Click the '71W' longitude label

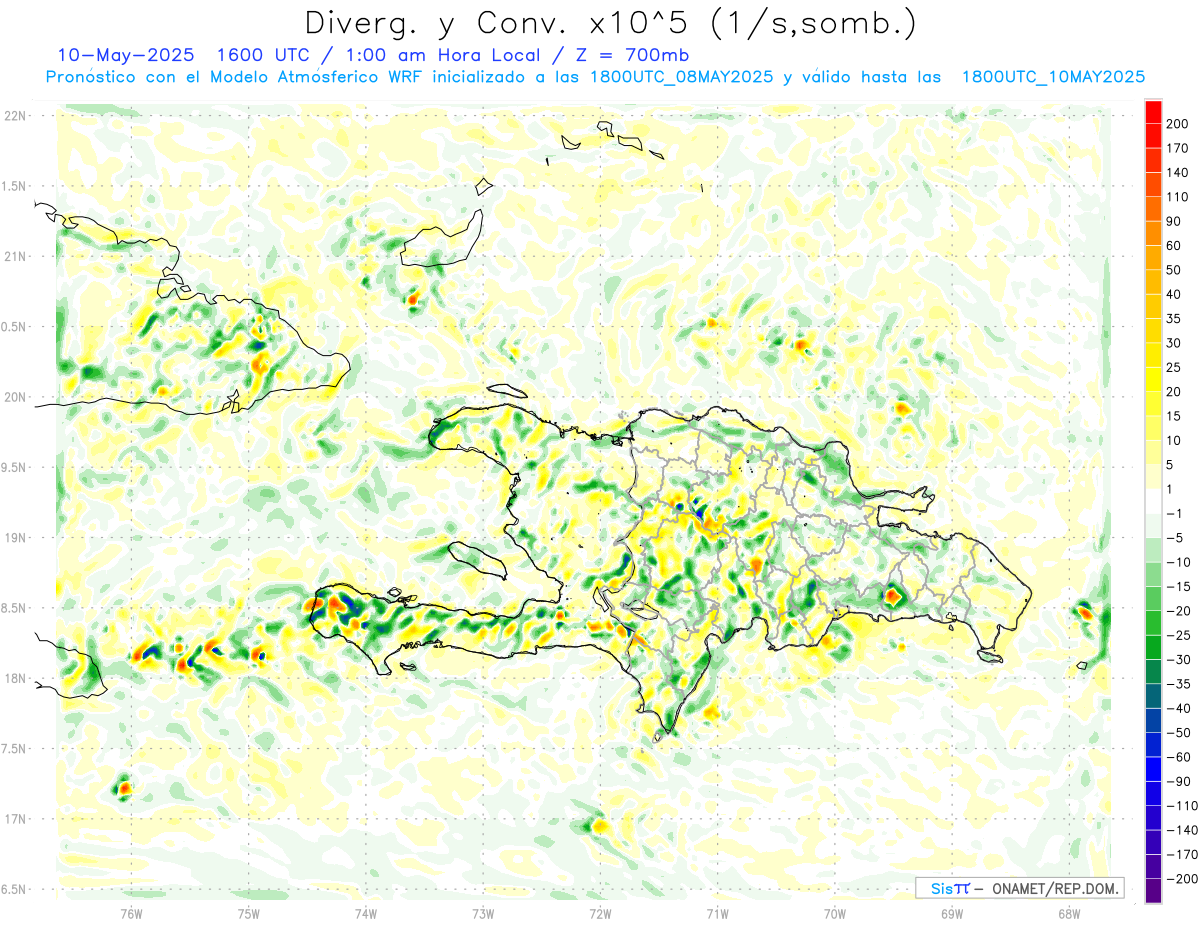coord(717,912)
